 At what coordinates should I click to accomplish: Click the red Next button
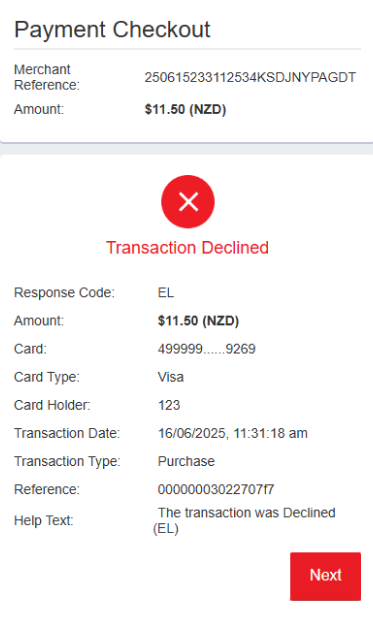pos(325,576)
